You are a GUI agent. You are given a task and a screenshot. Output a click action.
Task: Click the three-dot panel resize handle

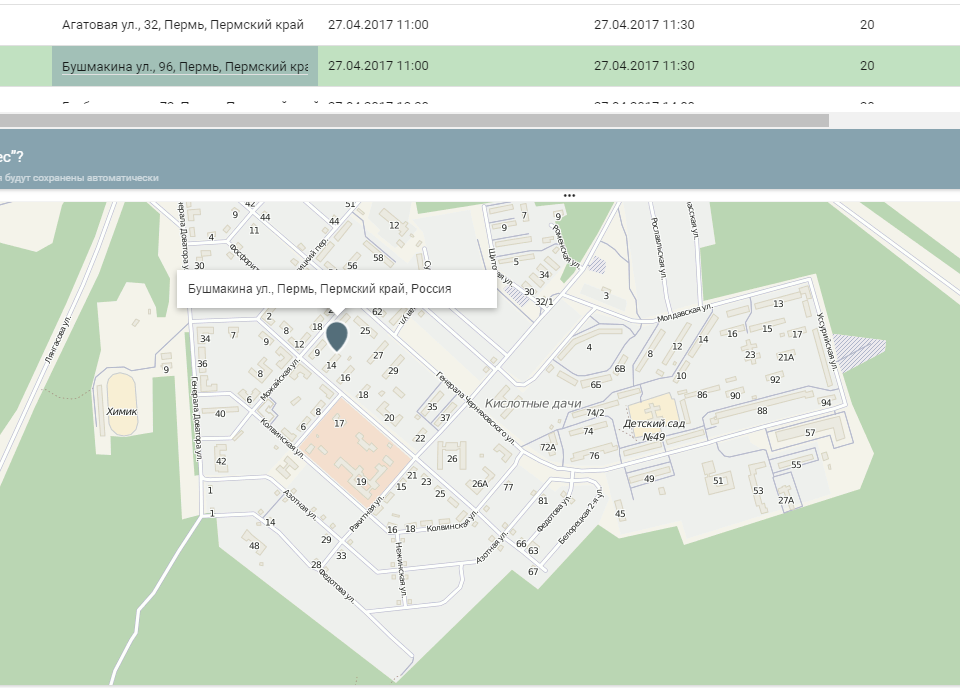pos(569,196)
